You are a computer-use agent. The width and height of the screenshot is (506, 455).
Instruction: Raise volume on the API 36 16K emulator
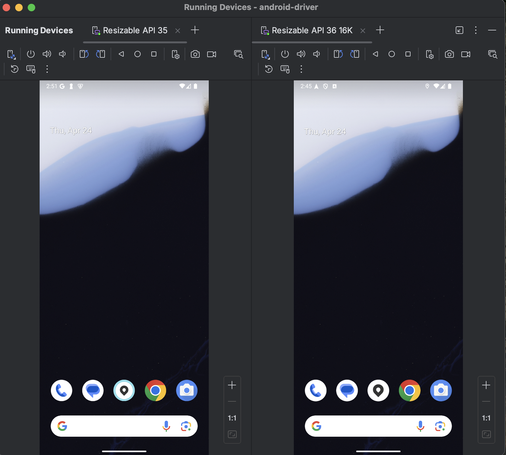coord(301,54)
